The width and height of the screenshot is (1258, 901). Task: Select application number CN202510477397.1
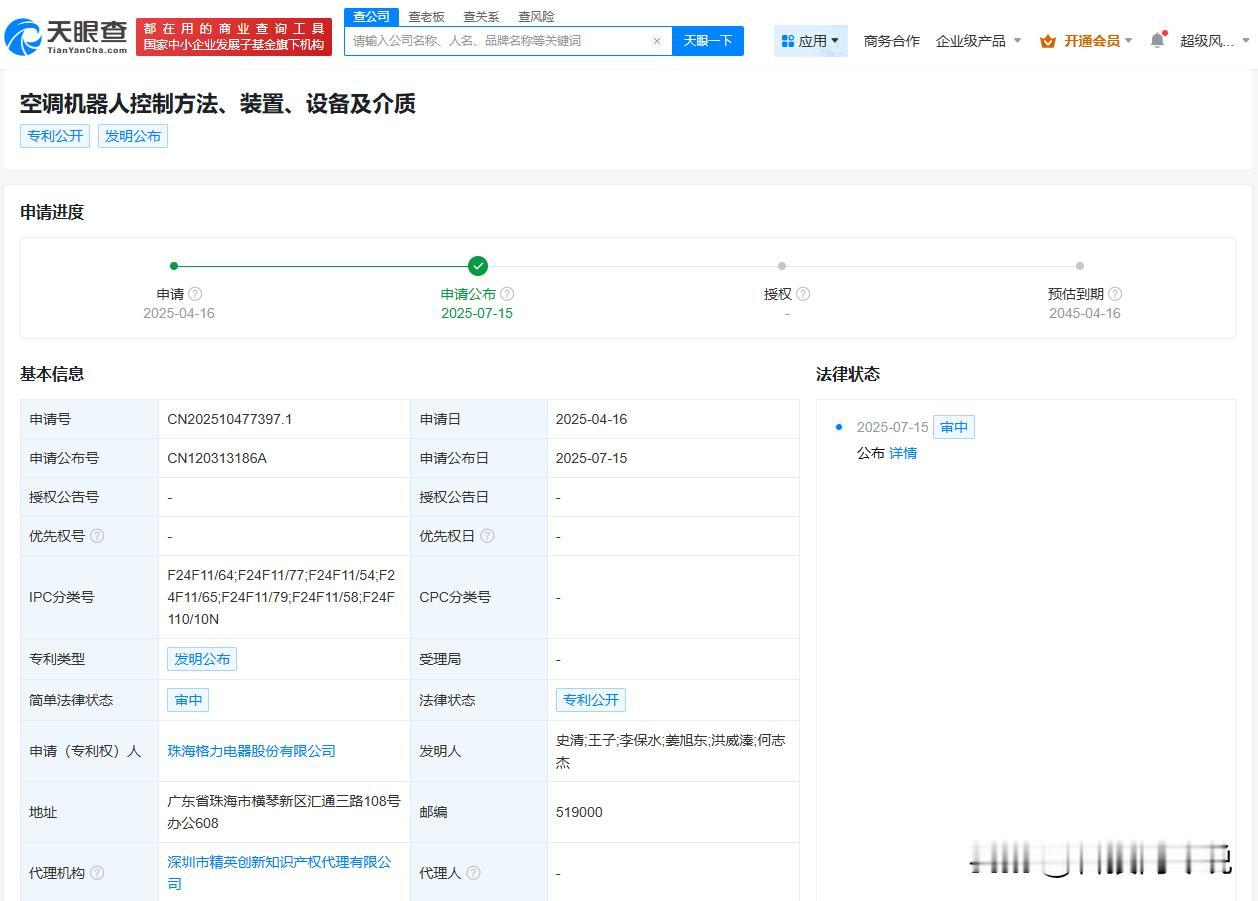[x=230, y=419]
